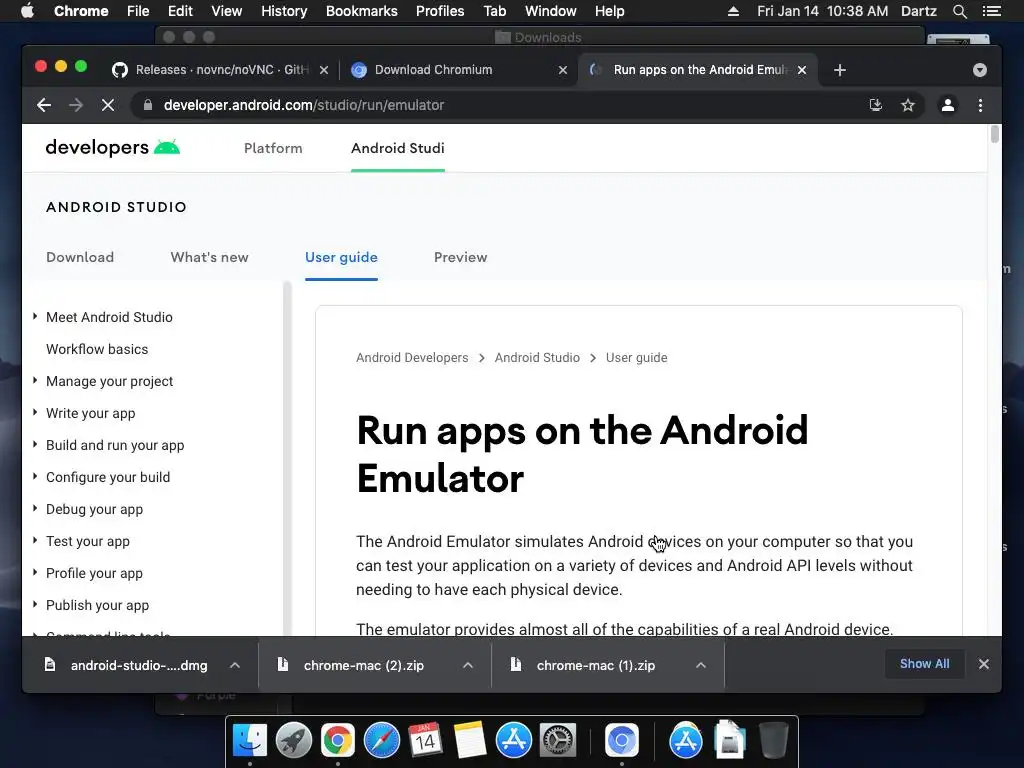
Task: Select the User guide tab
Action: 341,257
